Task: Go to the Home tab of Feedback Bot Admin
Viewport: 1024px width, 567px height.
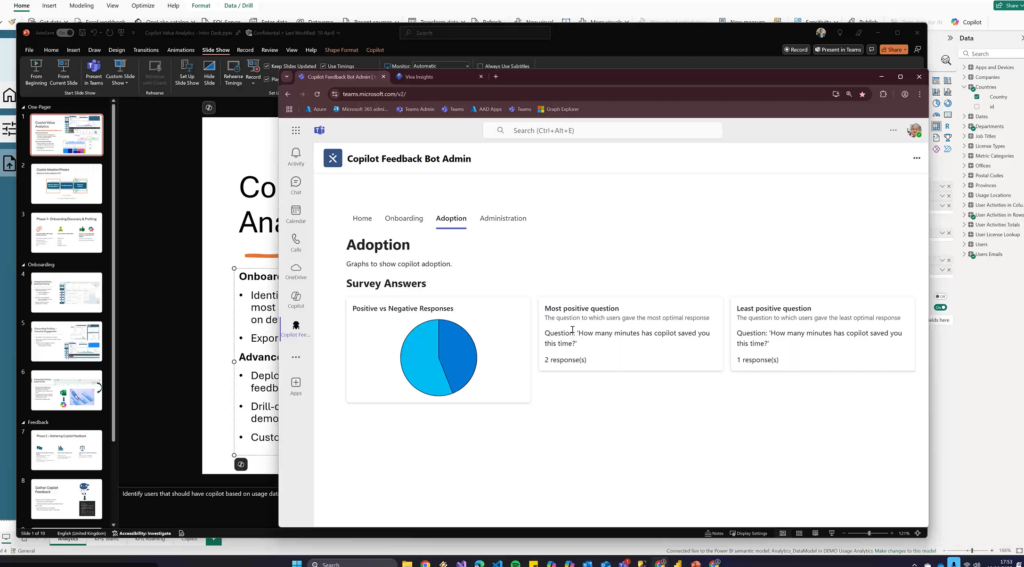Action: point(362,218)
